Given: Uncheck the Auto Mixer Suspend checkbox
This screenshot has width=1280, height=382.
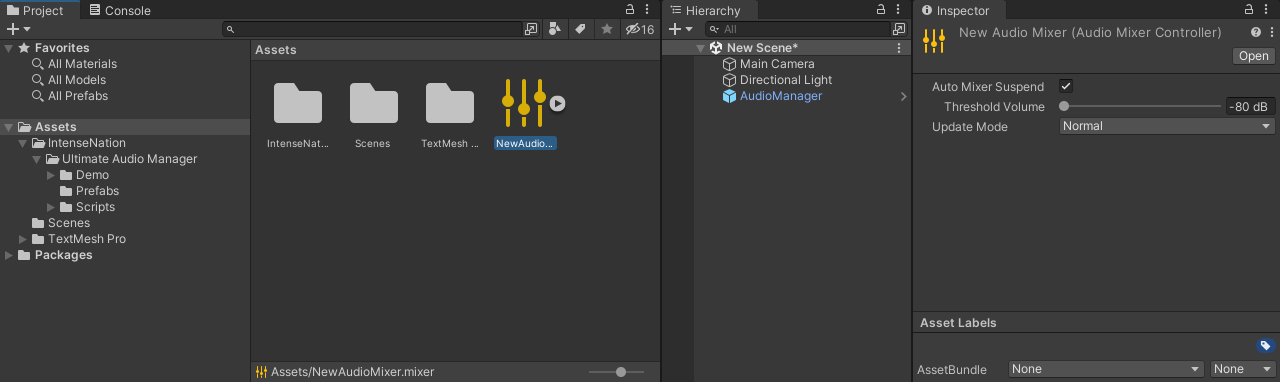Looking at the screenshot, I should pyautogui.click(x=1066, y=87).
